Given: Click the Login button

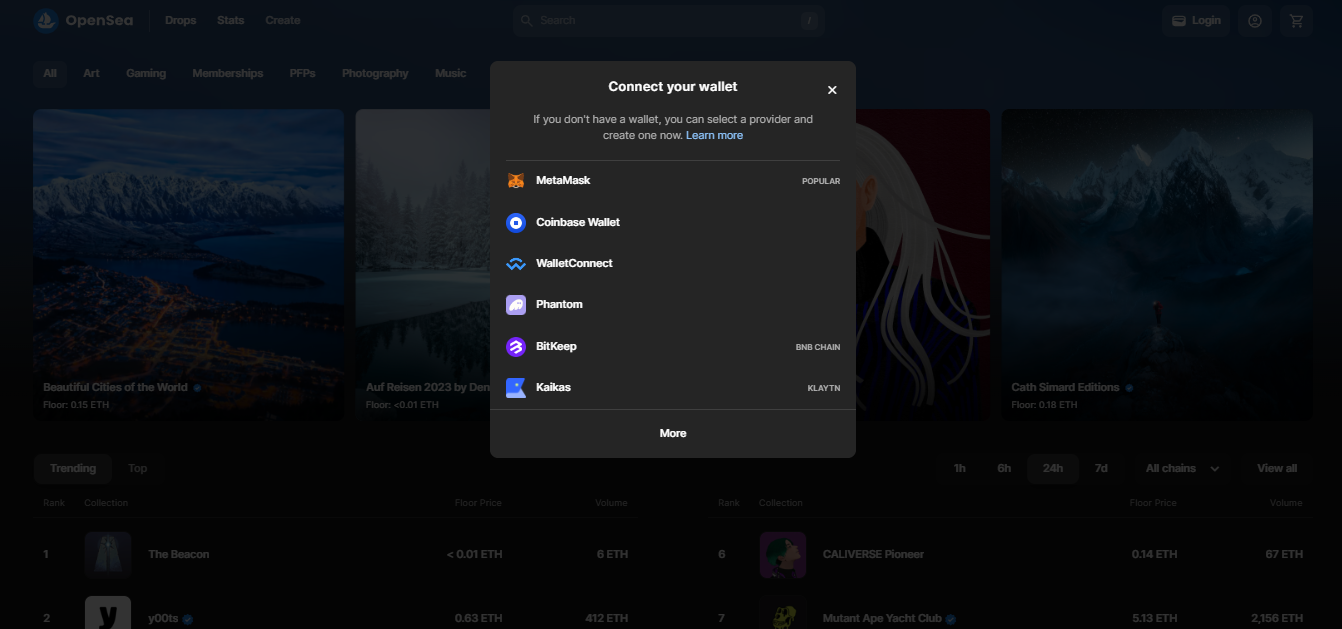Looking at the screenshot, I should click(1196, 20).
